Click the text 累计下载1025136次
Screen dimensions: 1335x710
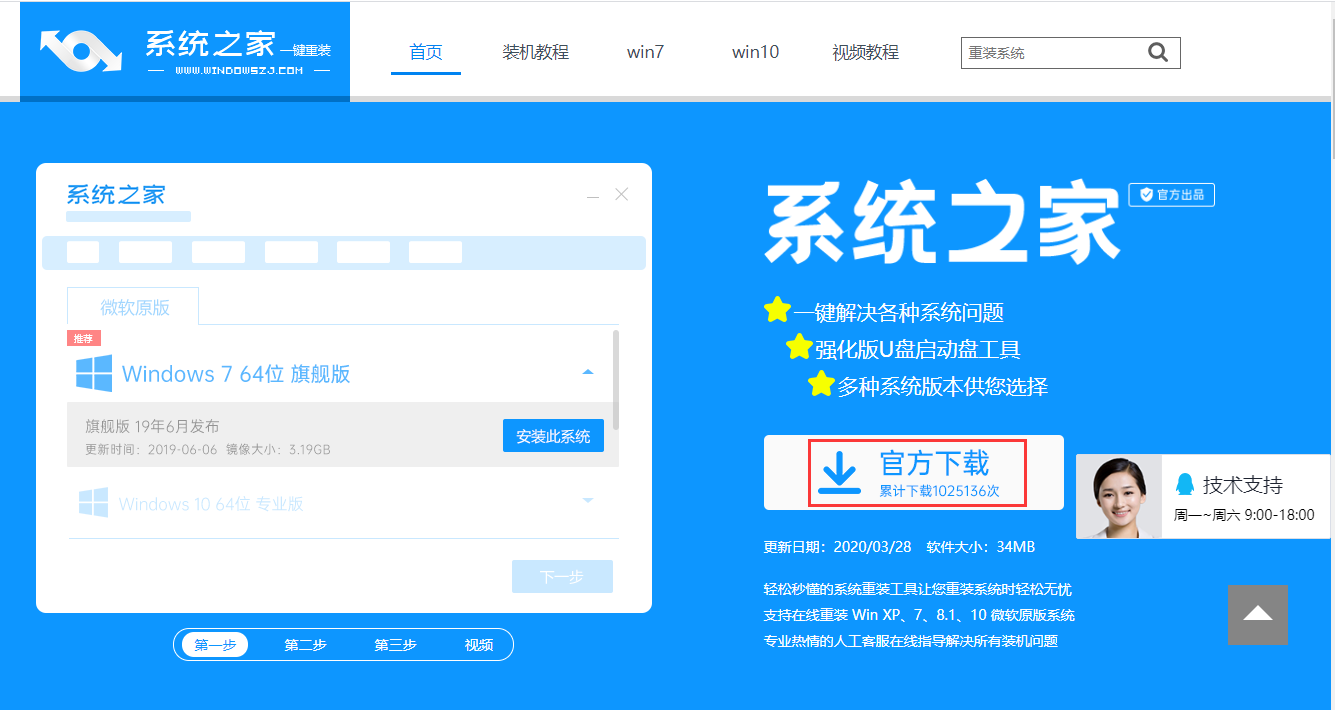click(939, 491)
